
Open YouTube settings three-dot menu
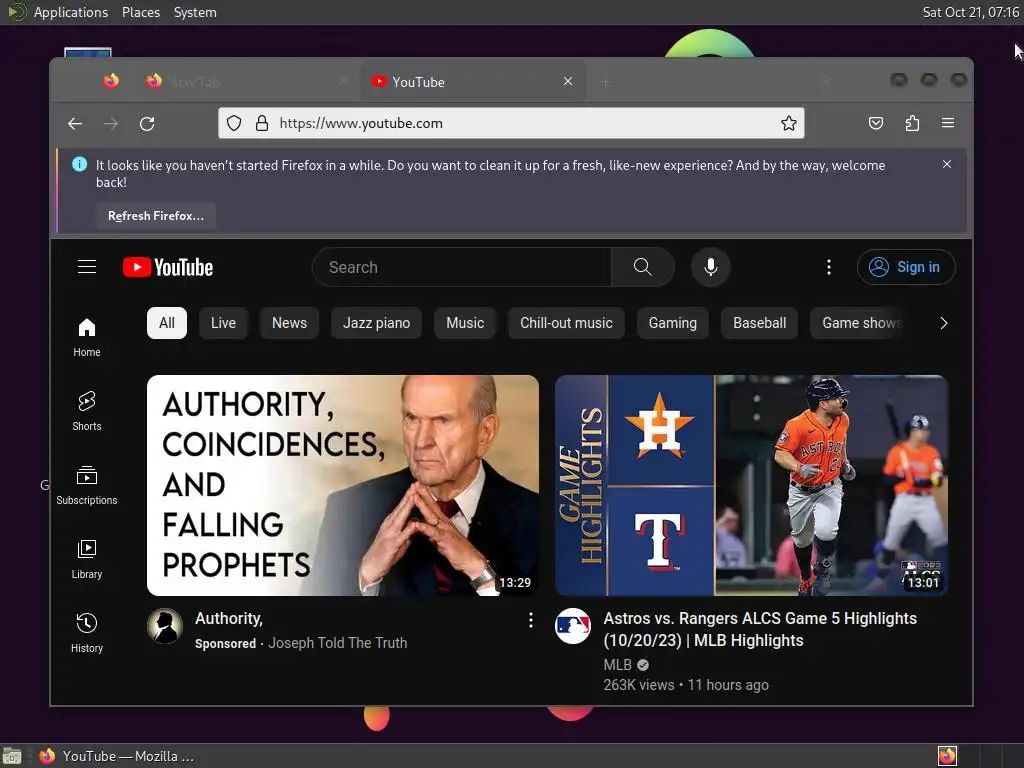pyautogui.click(x=829, y=267)
